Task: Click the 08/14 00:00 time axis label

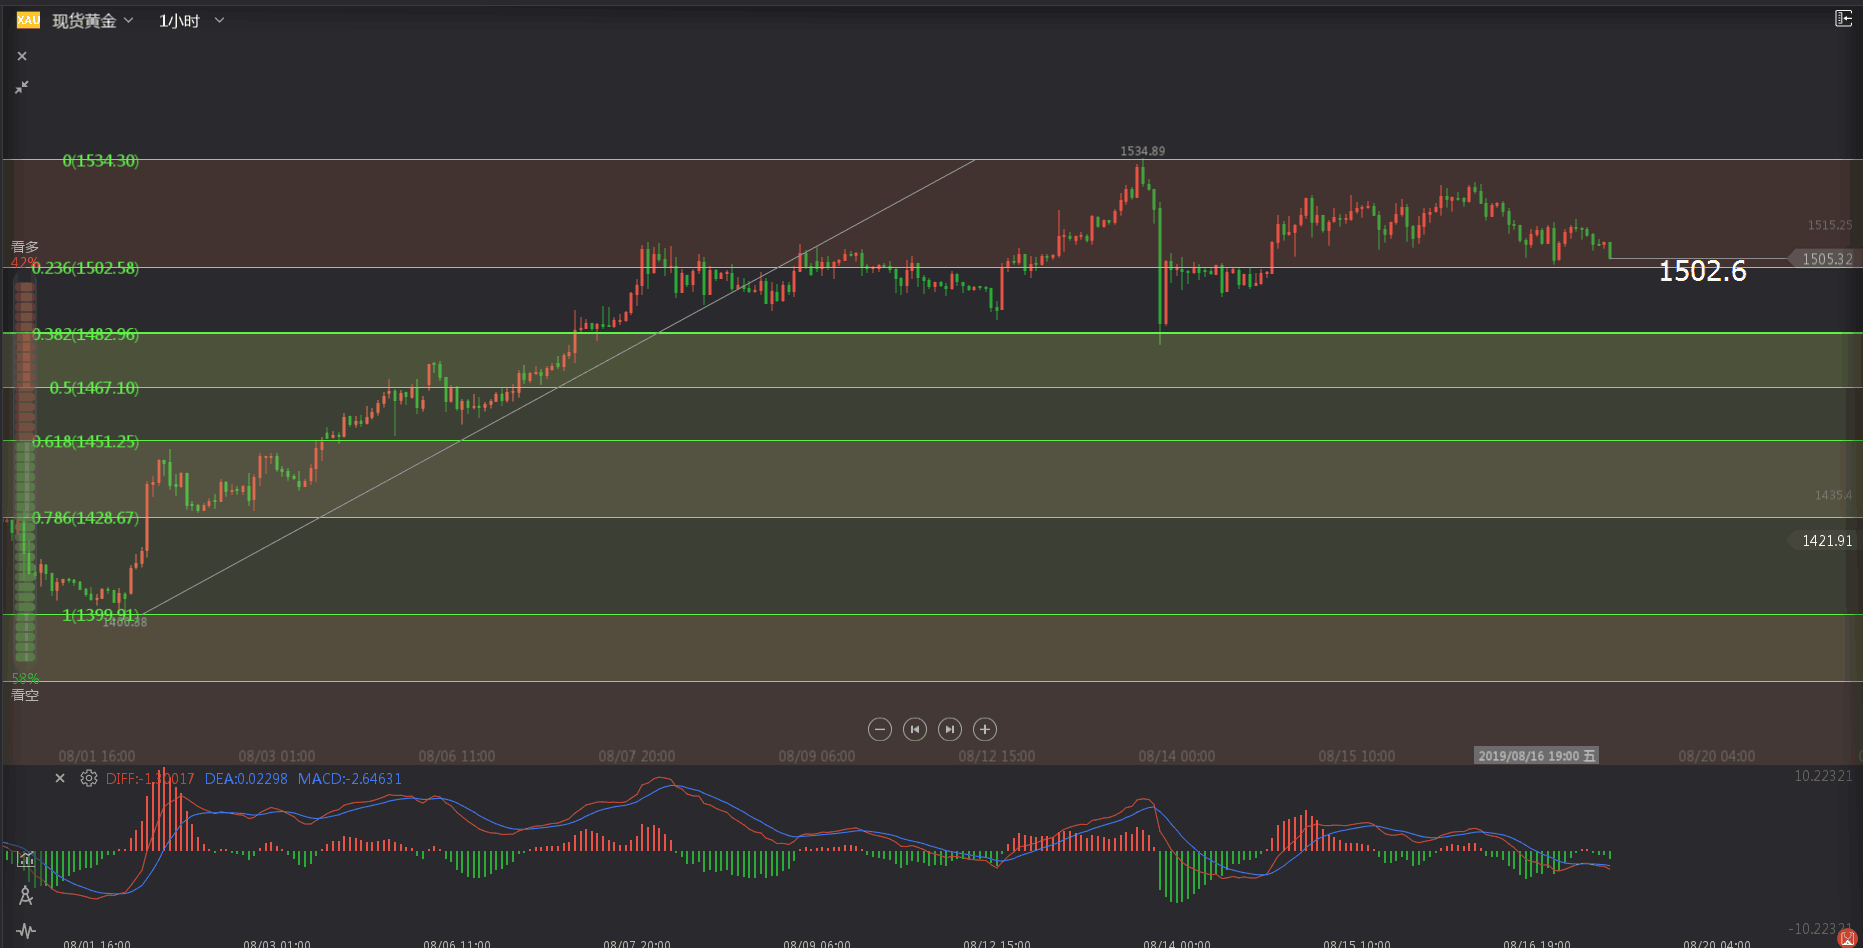Action: pyautogui.click(x=1177, y=756)
